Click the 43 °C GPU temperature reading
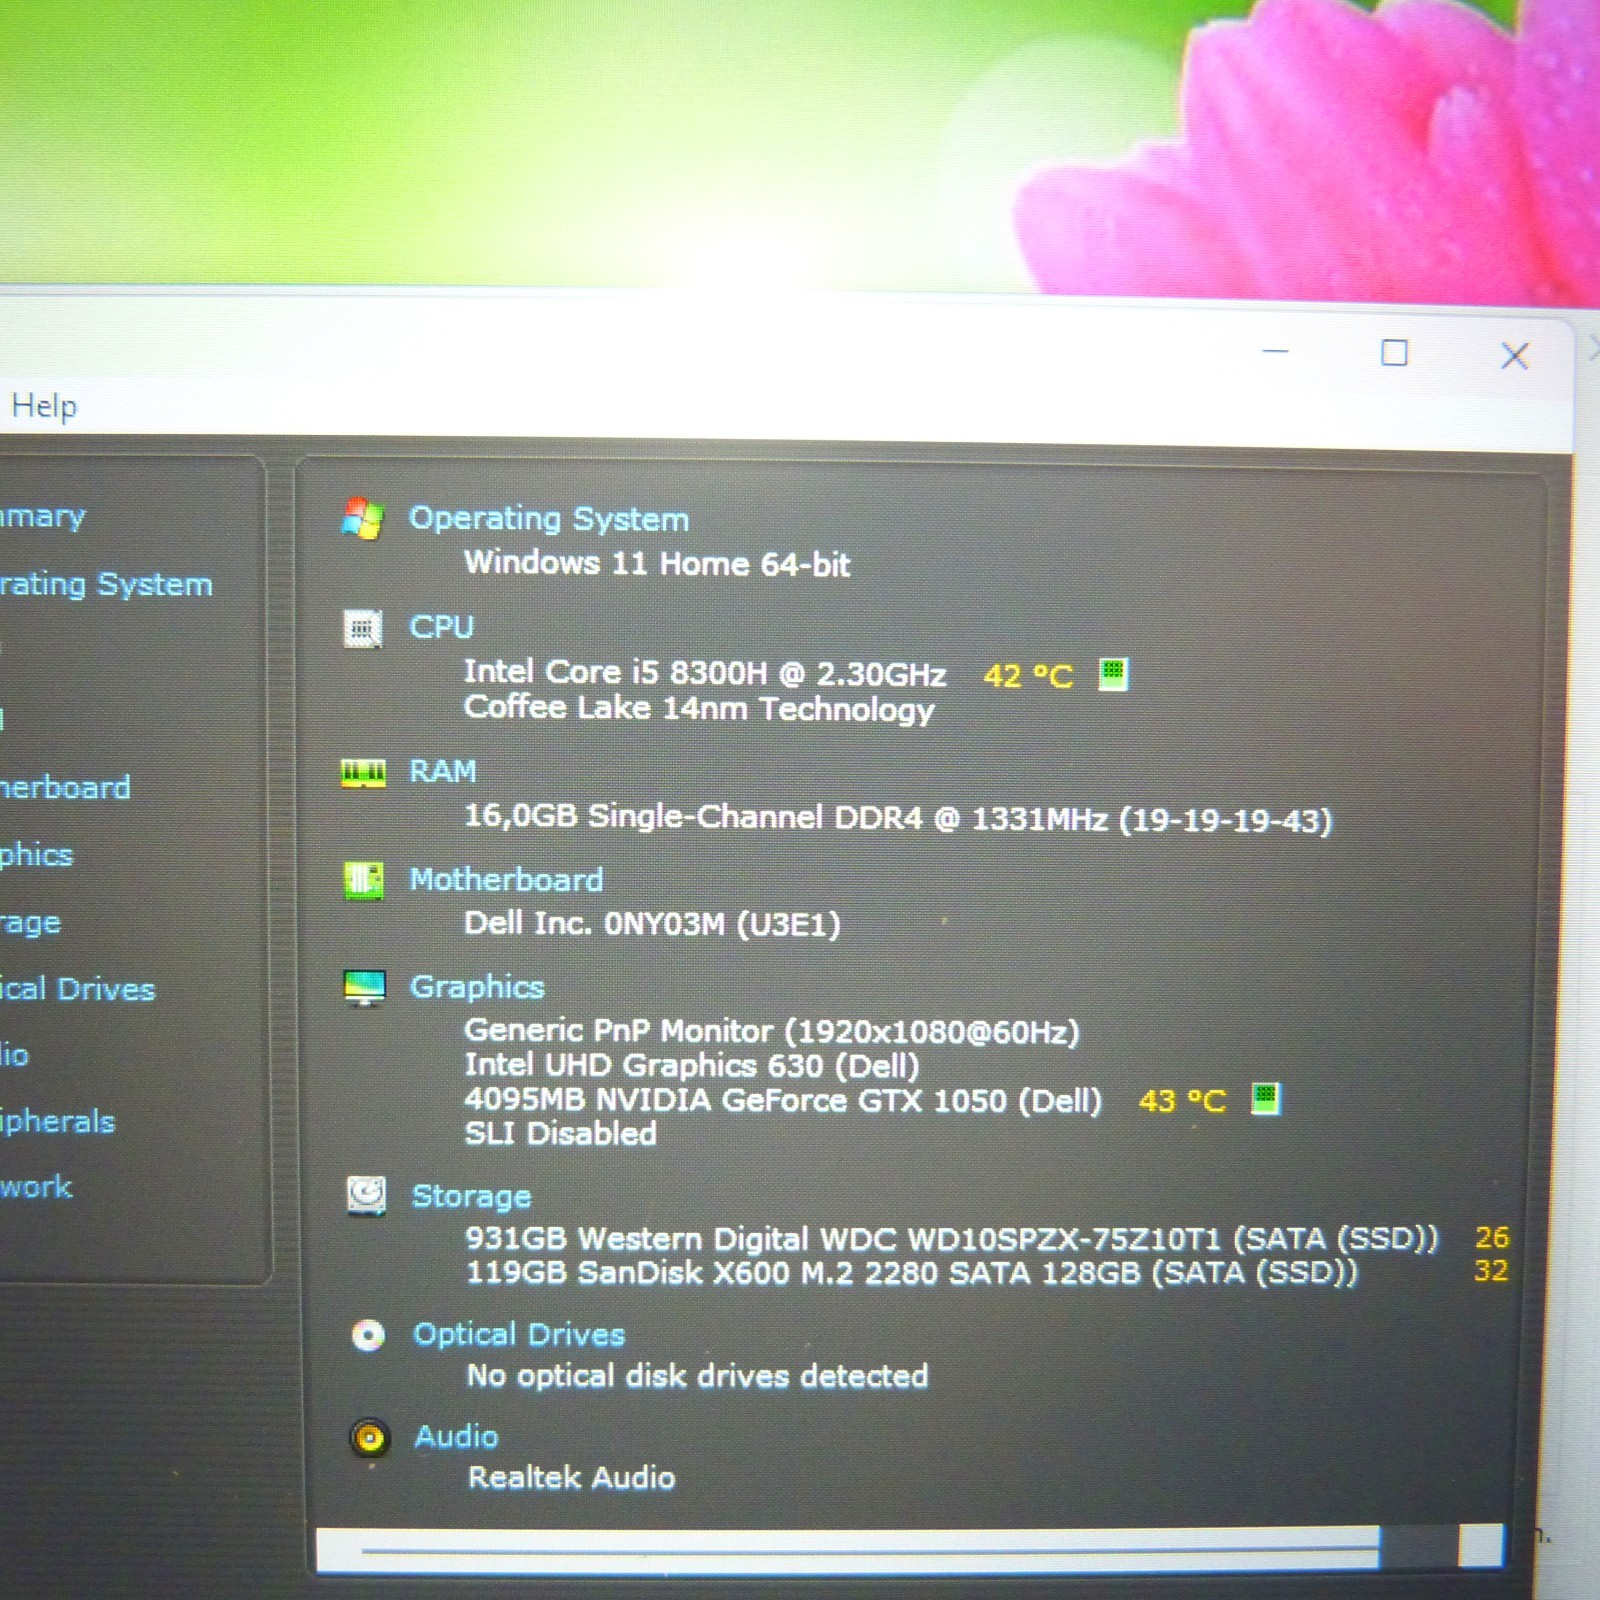Image resolution: width=1600 pixels, height=1600 pixels. 1182,1101
